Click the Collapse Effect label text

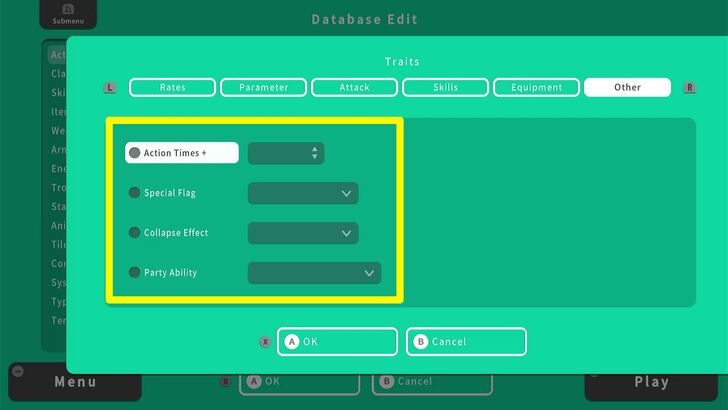[176, 233]
